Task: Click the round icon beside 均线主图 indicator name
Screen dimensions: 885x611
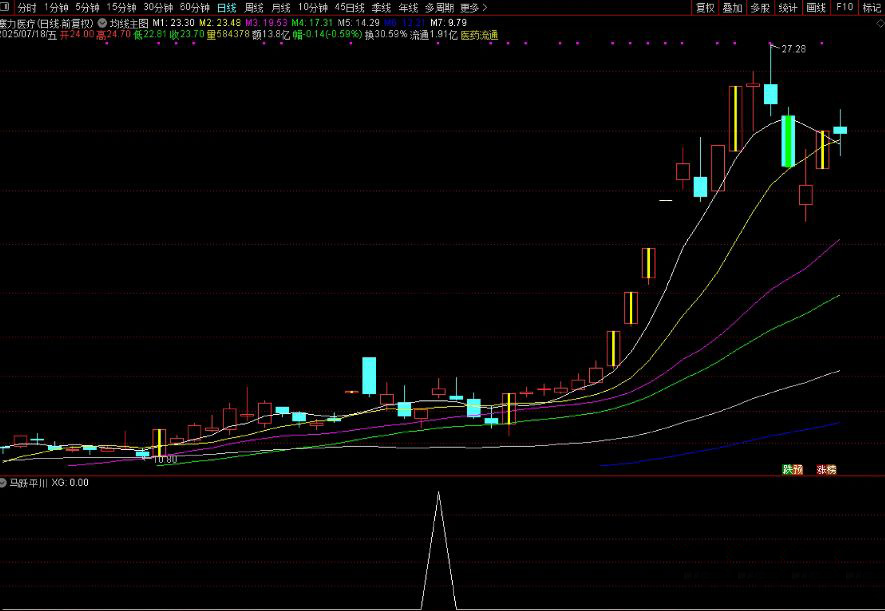Action: point(102,21)
